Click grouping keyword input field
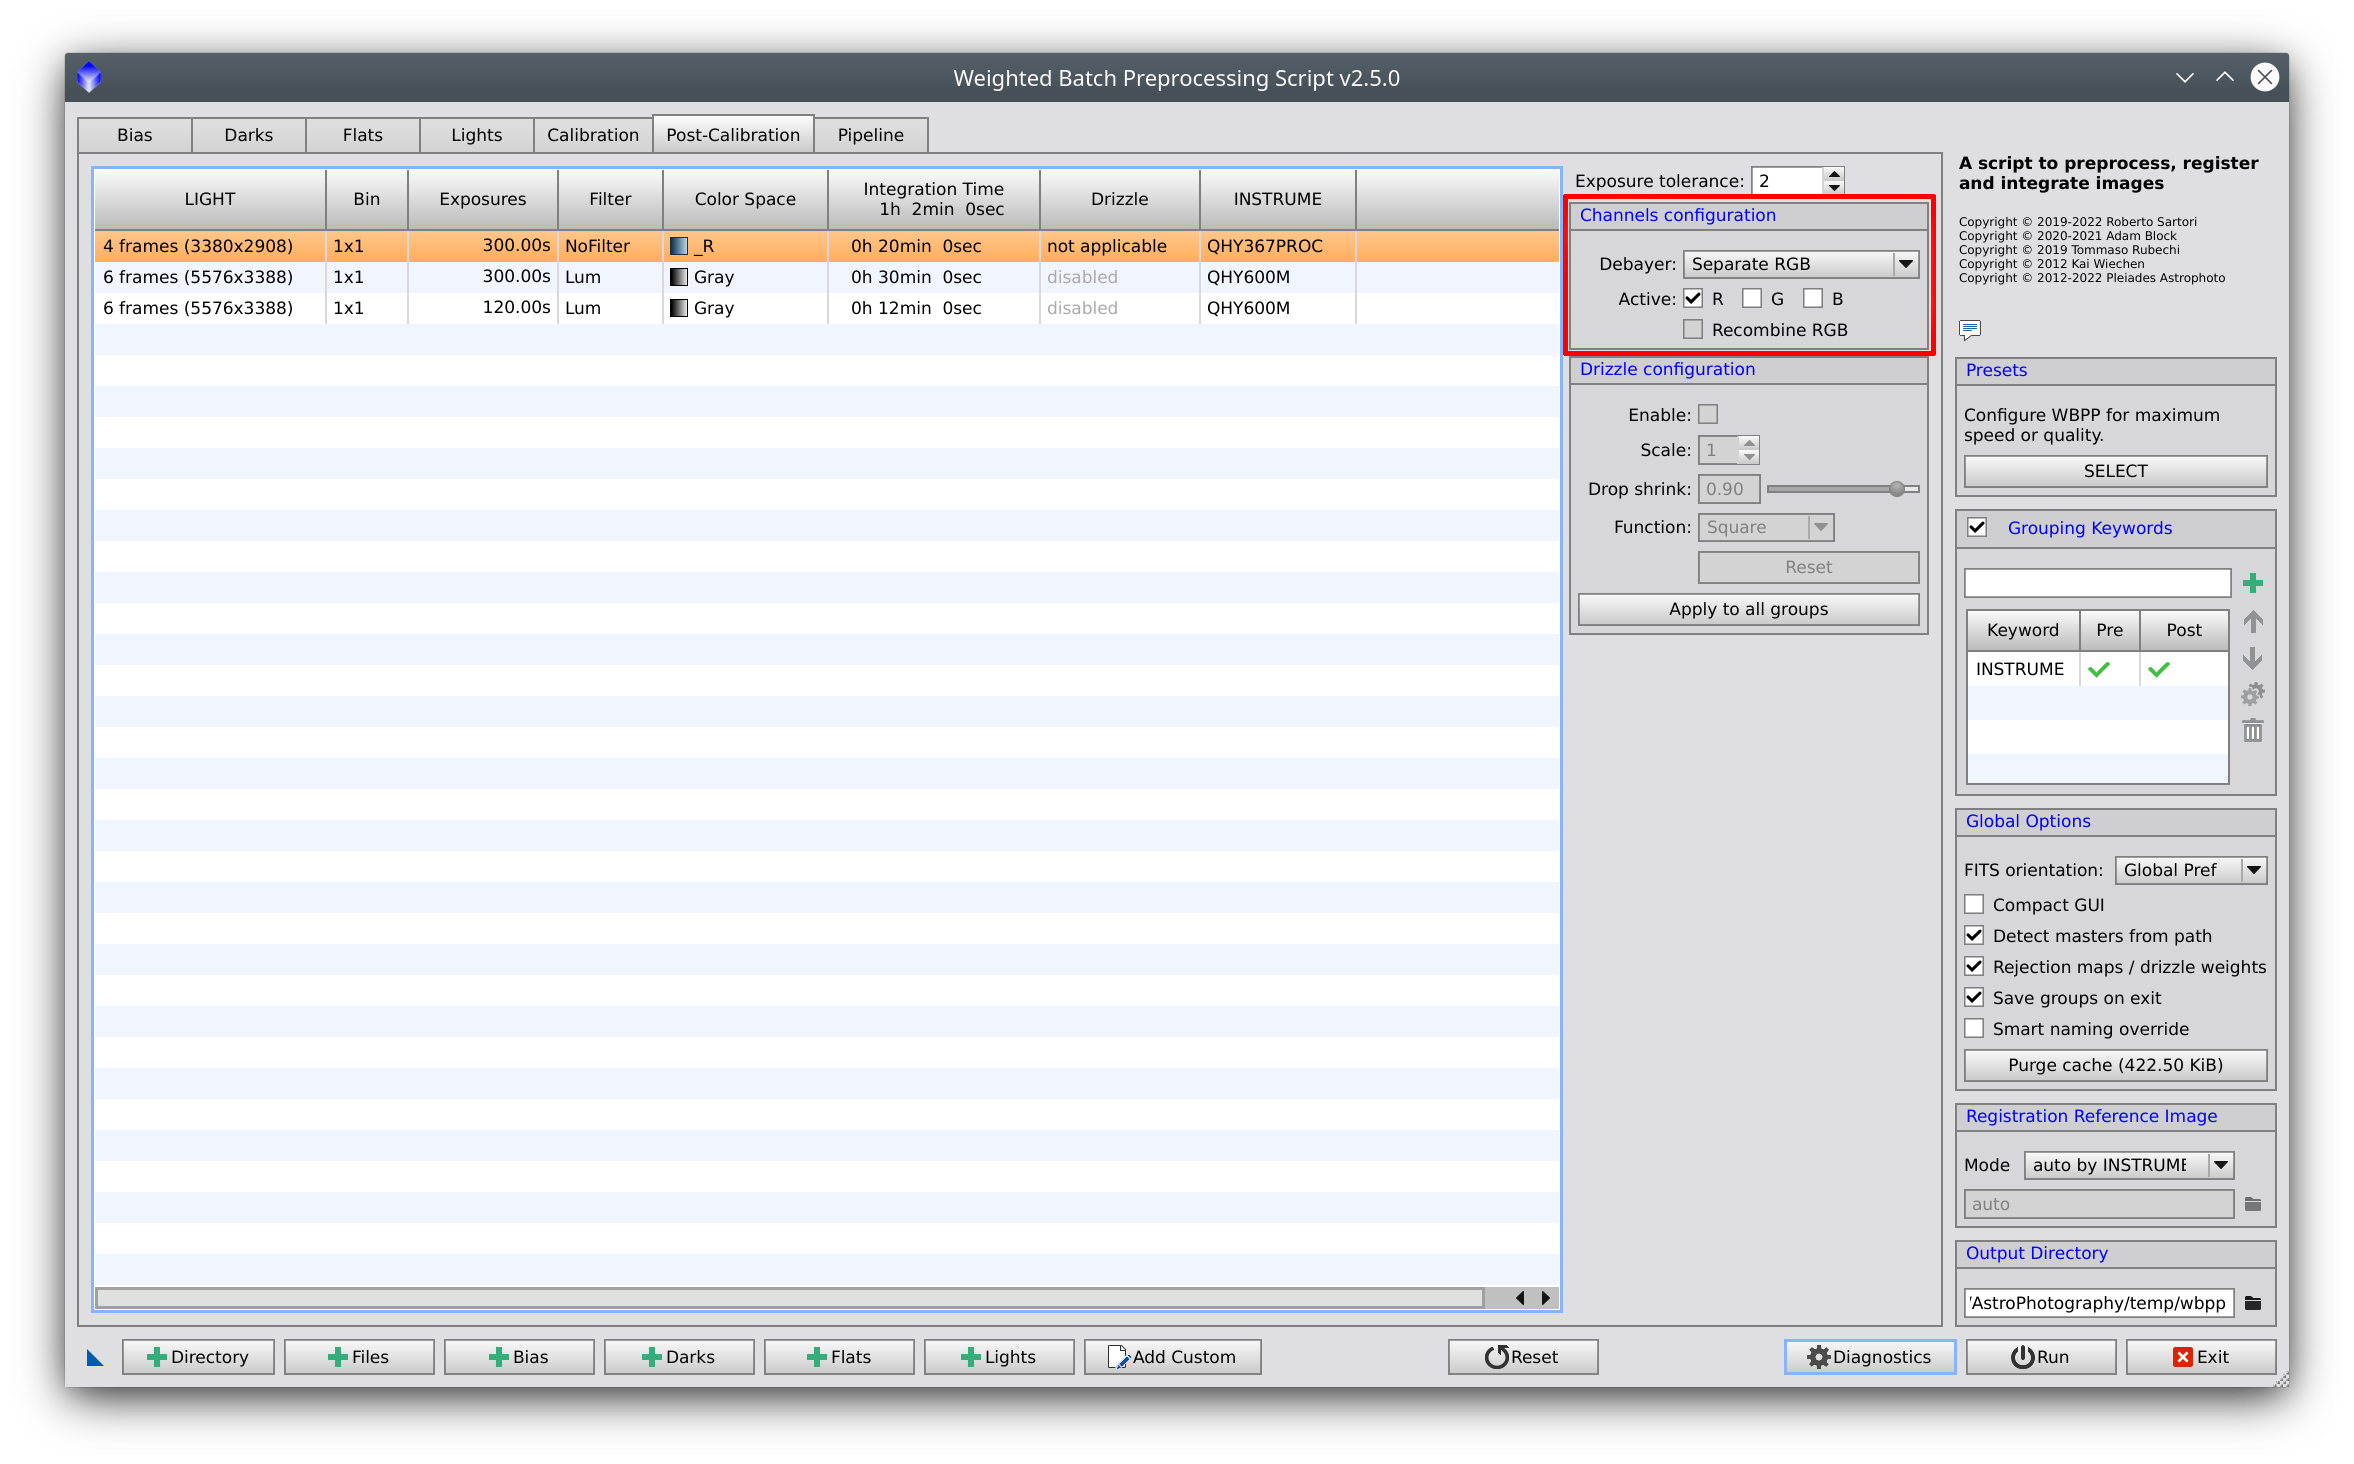The width and height of the screenshot is (2354, 1464). pyautogui.click(x=2097, y=583)
